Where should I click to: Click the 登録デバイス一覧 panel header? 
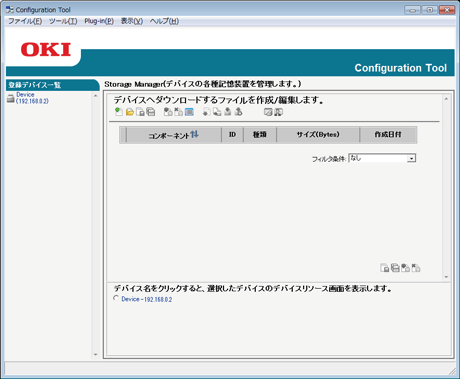pyautogui.click(x=52, y=85)
